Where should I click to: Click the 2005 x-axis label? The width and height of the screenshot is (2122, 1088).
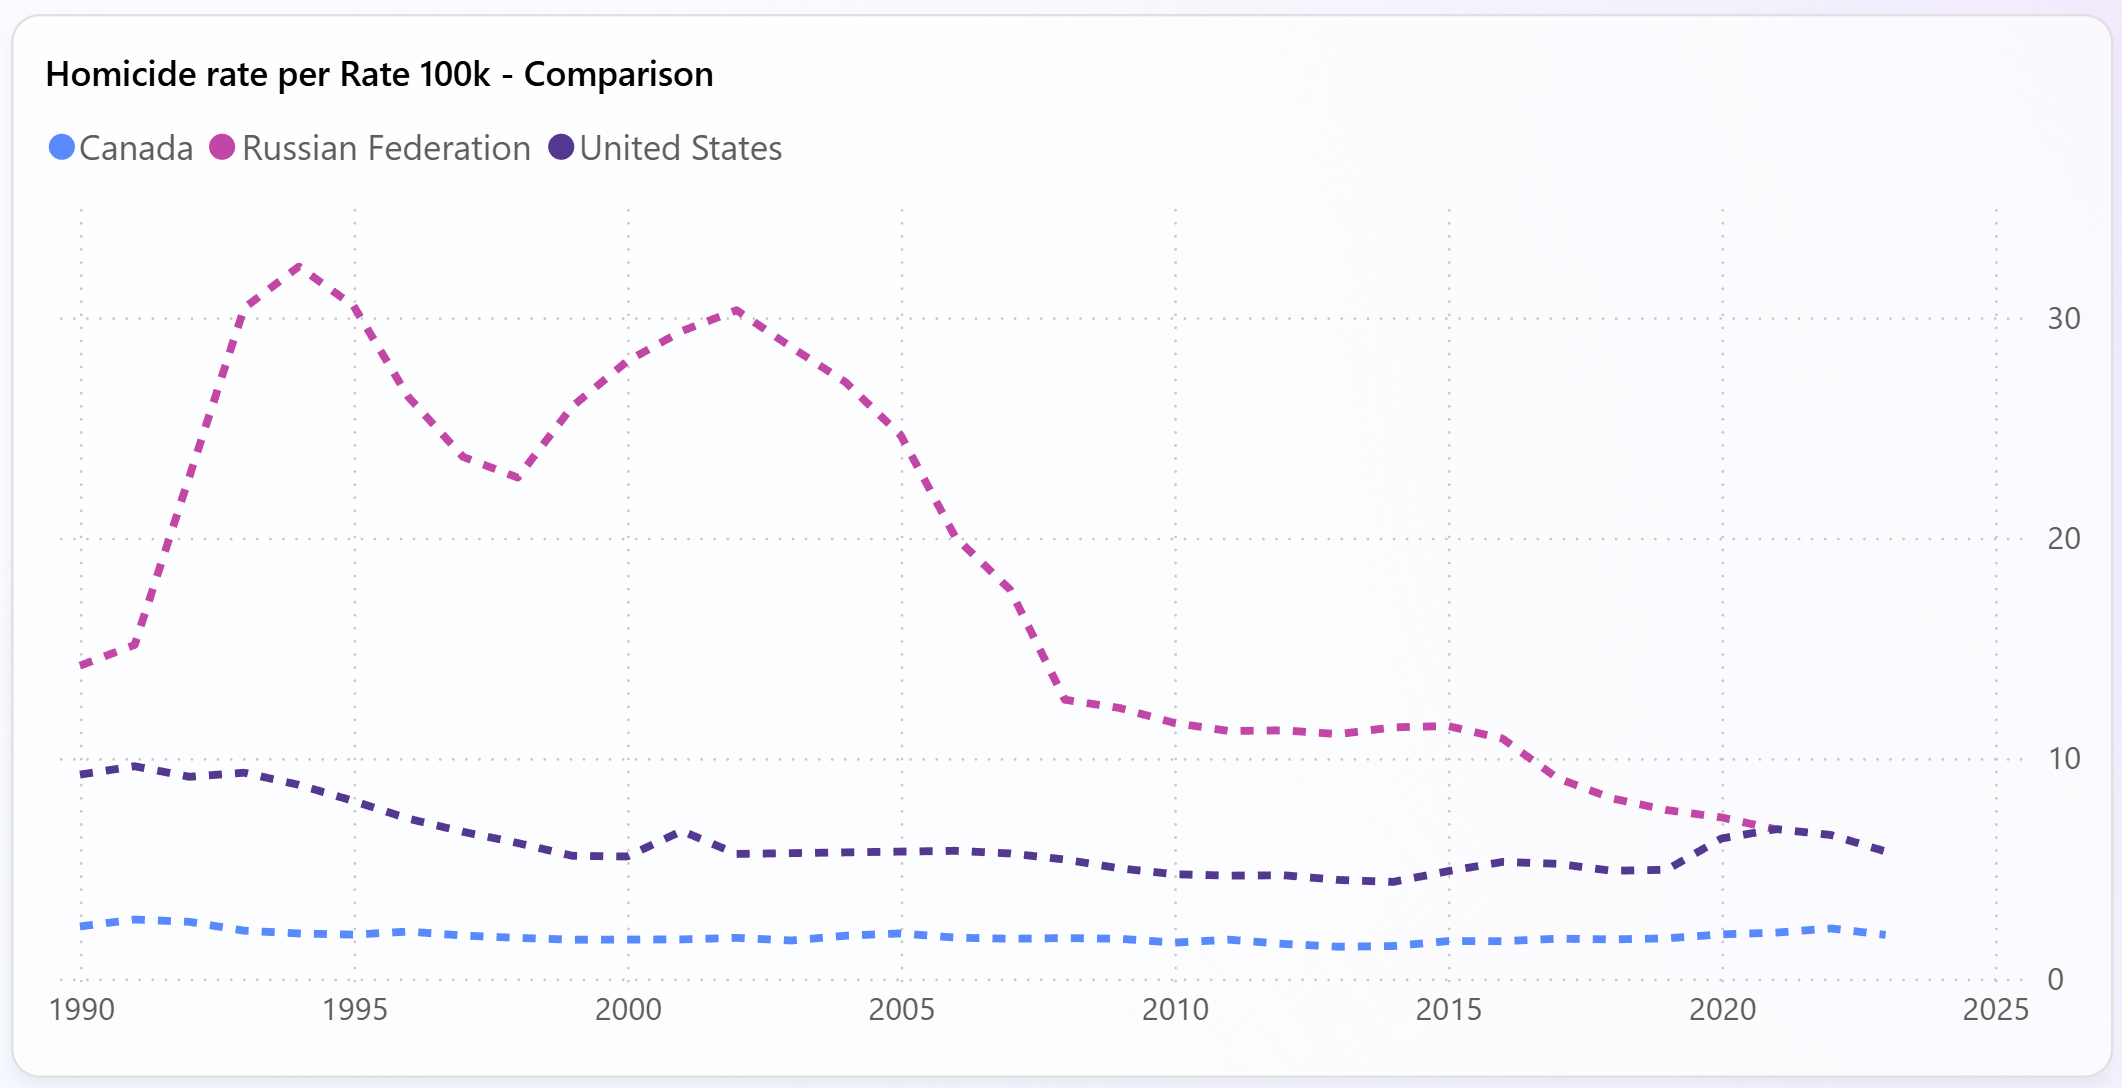click(901, 1010)
